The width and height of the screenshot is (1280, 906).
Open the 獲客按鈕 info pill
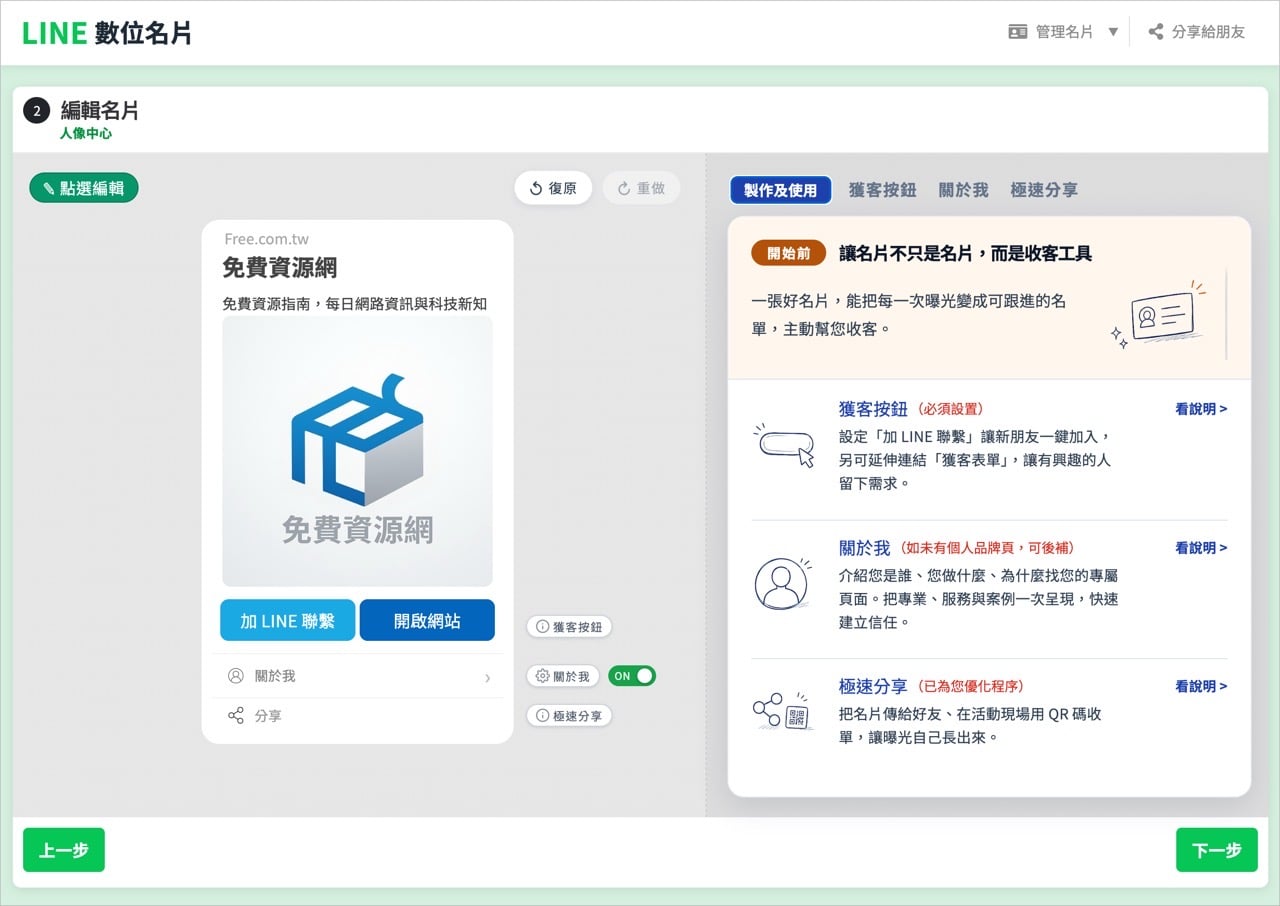569,627
